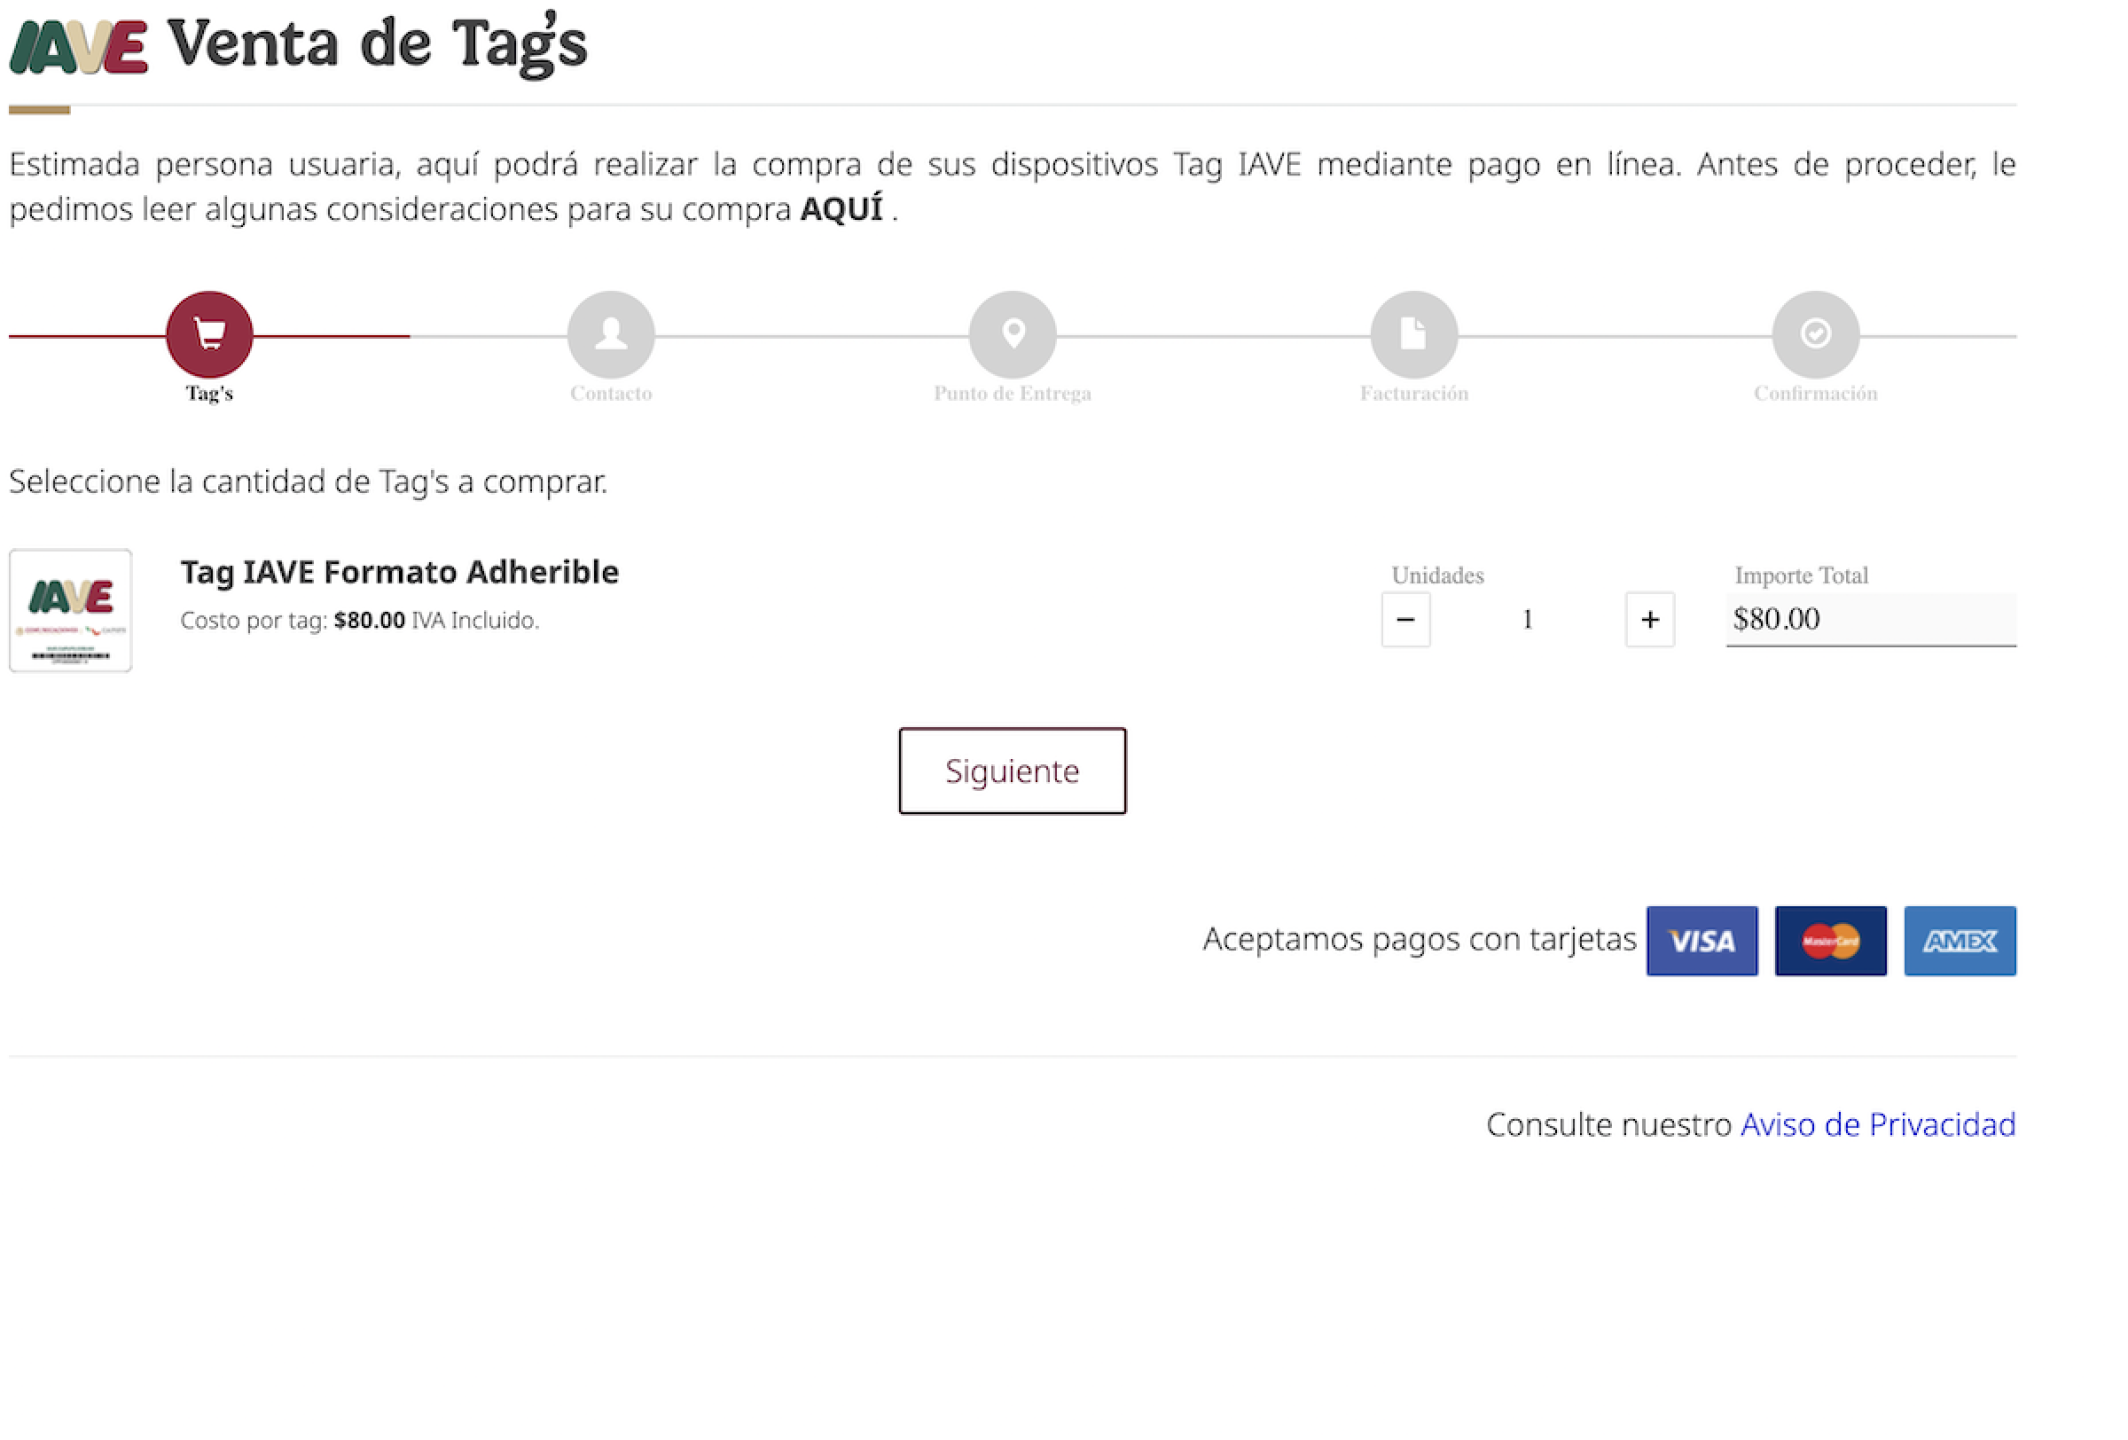Click the 'Venta de Tag's' page heading
Screen dimensions: 2128x1440
[x=378, y=45]
